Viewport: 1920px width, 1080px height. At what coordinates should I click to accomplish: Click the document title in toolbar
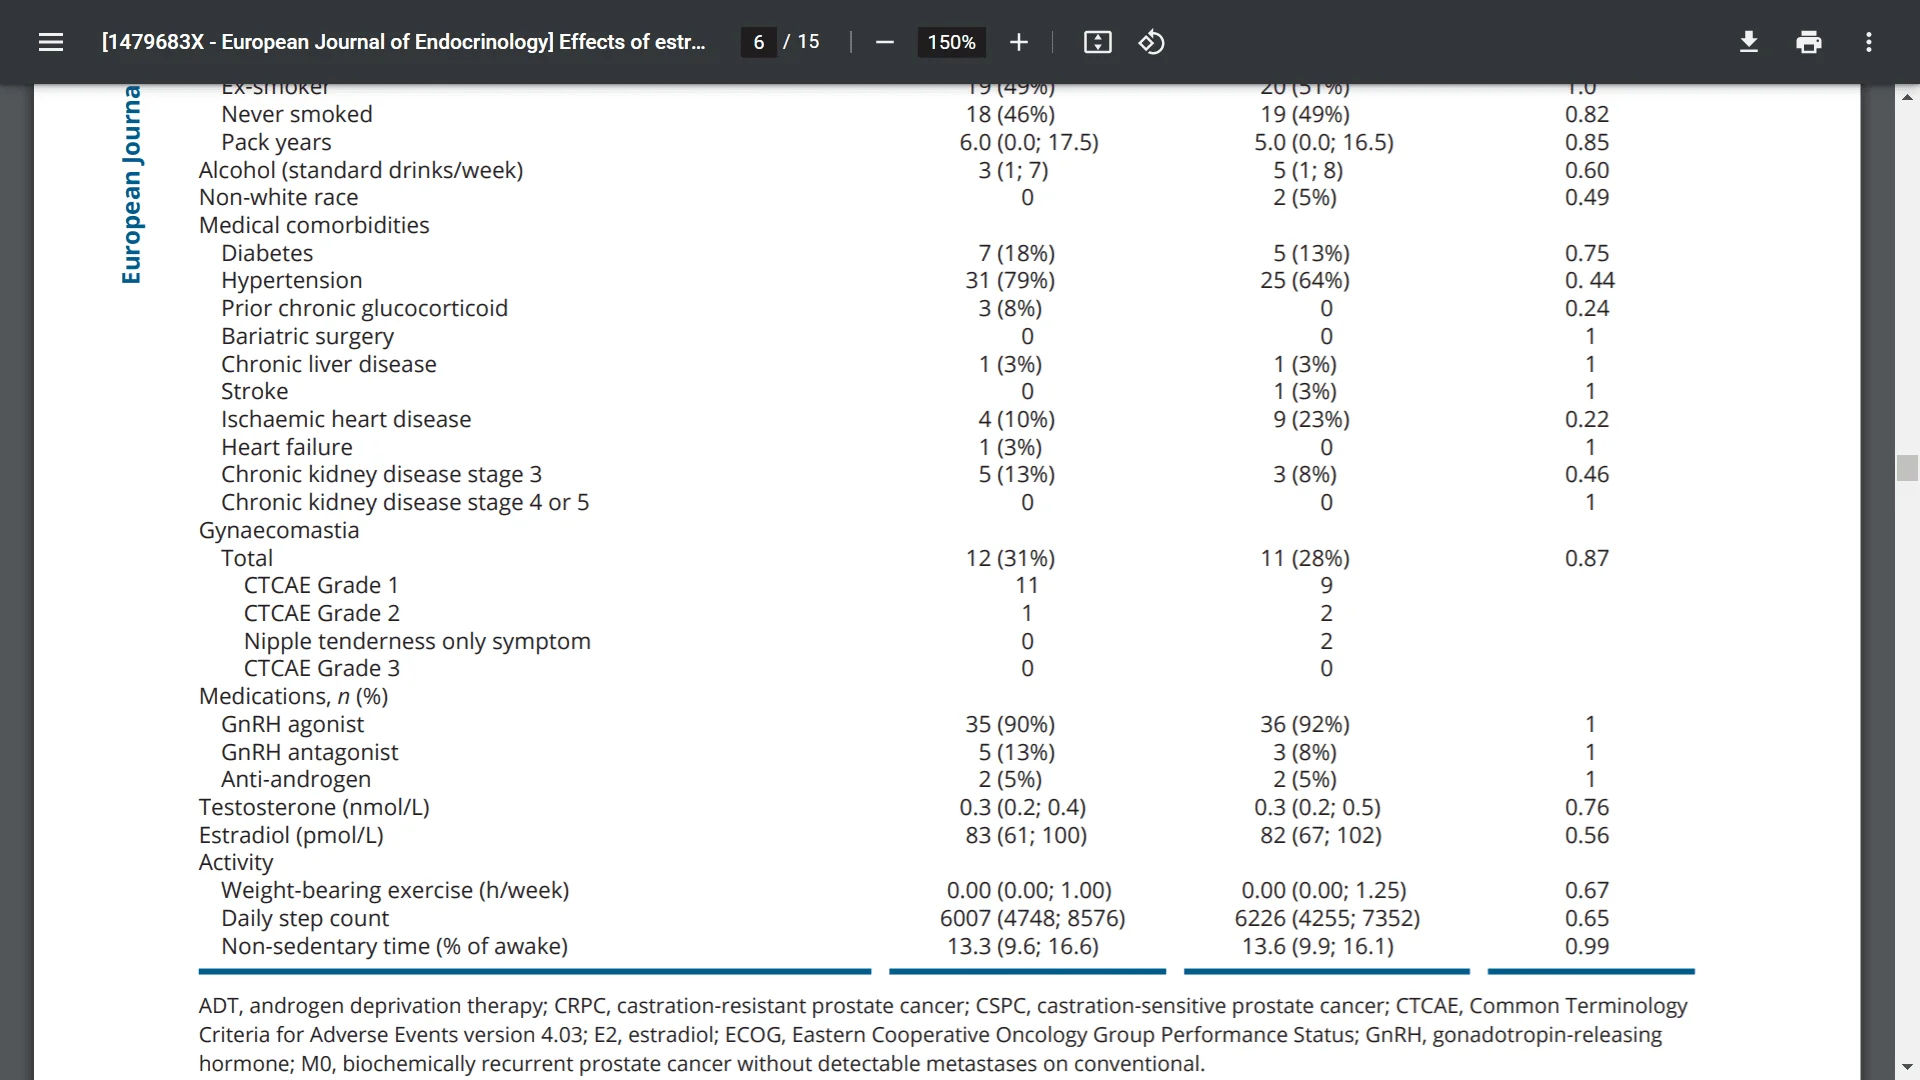(x=403, y=42)
